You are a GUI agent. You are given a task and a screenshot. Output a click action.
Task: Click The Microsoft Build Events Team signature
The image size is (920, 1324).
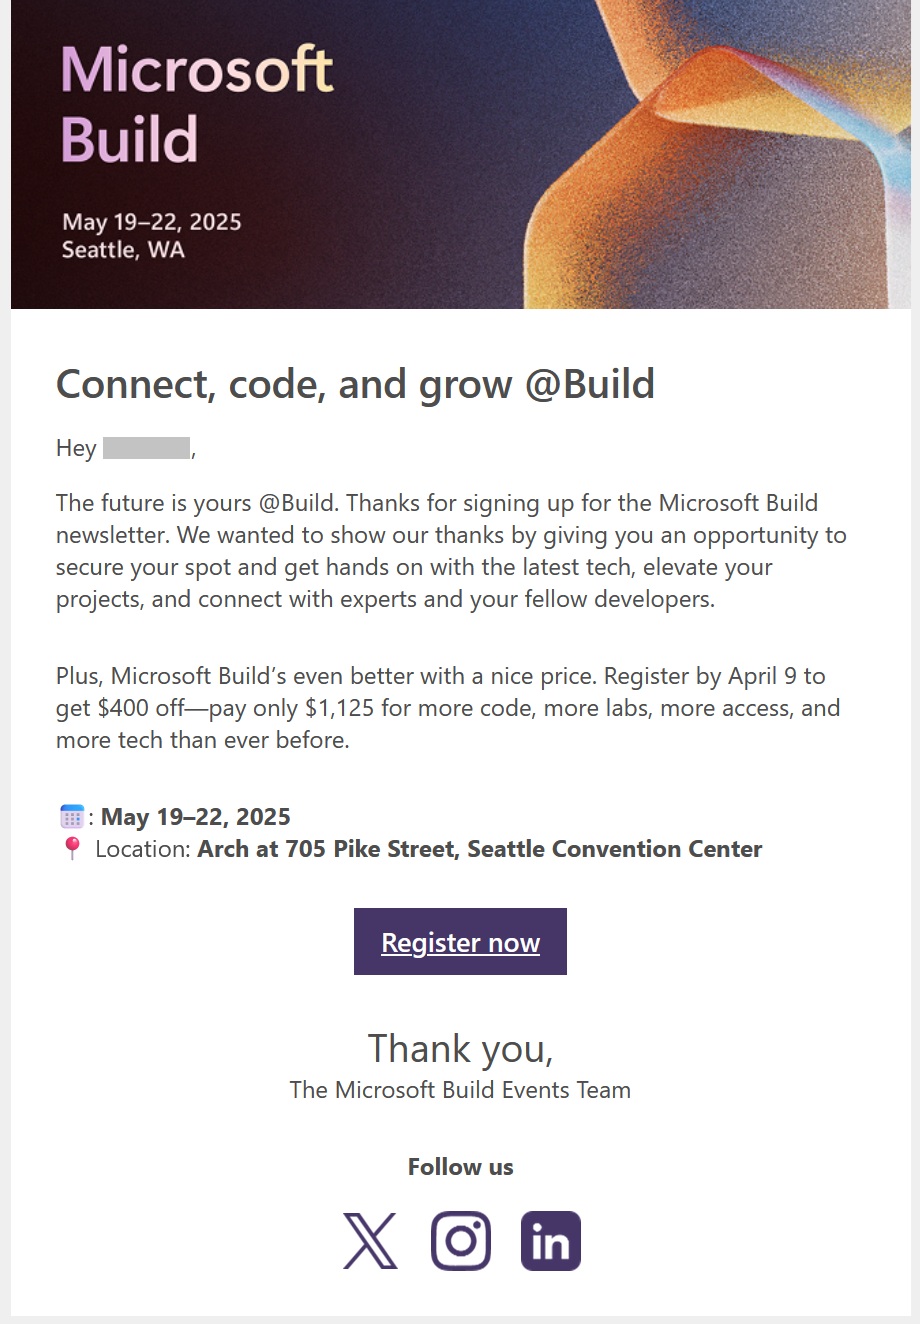click(x=459, y=1089)
